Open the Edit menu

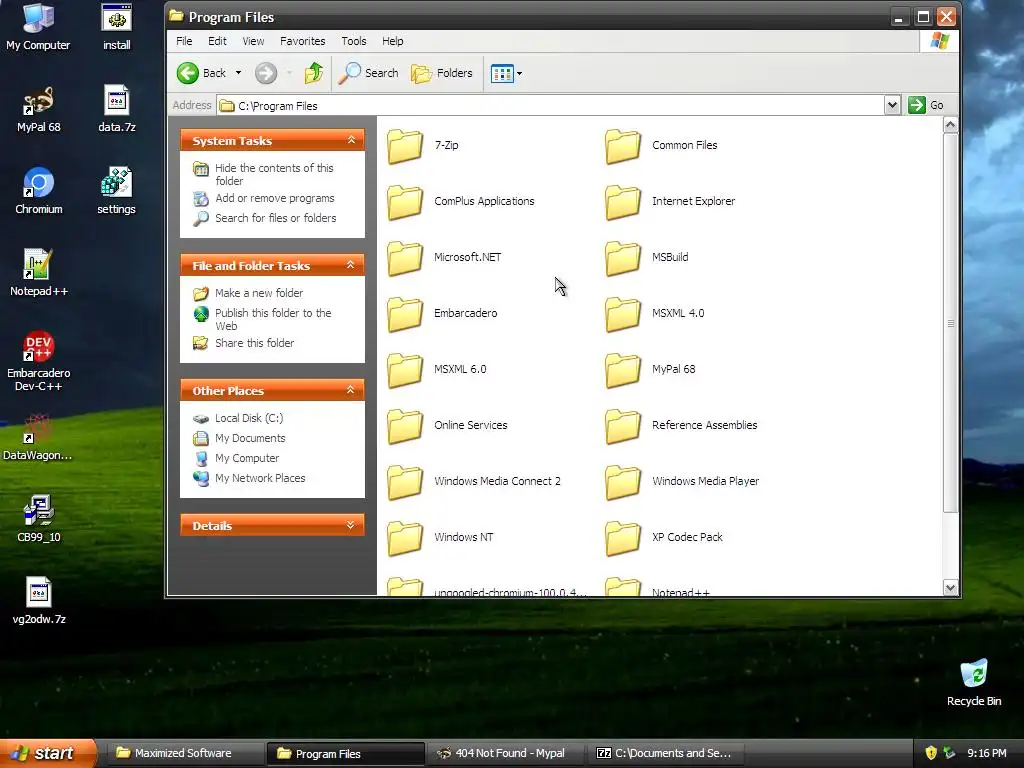tap(217, 41)
